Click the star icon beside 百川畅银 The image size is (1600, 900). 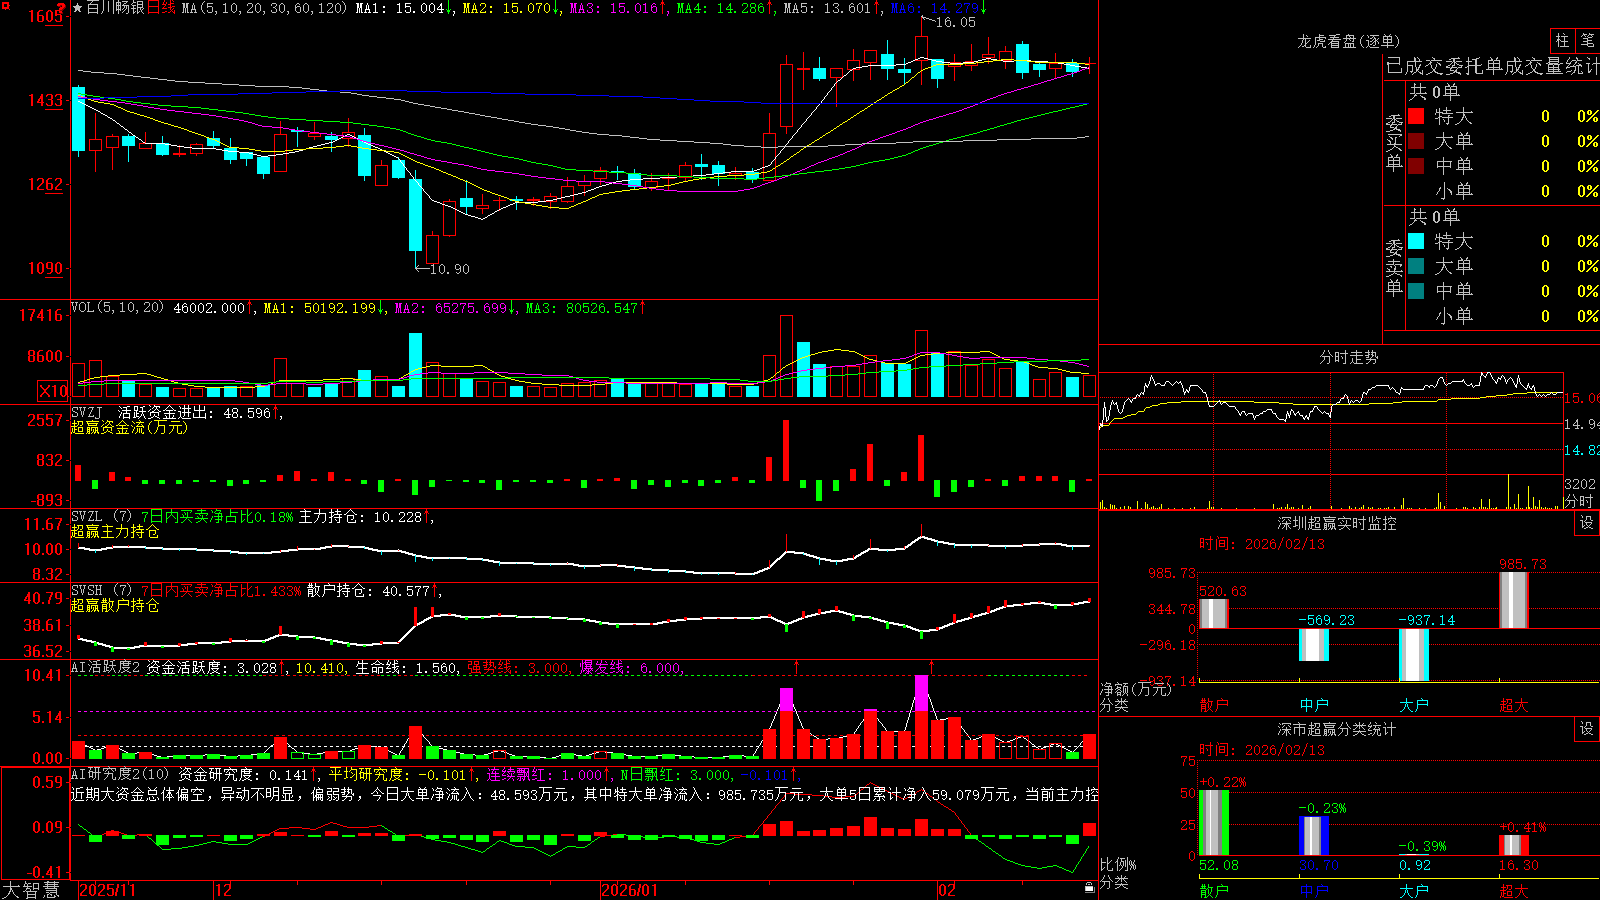click(78, 8)
